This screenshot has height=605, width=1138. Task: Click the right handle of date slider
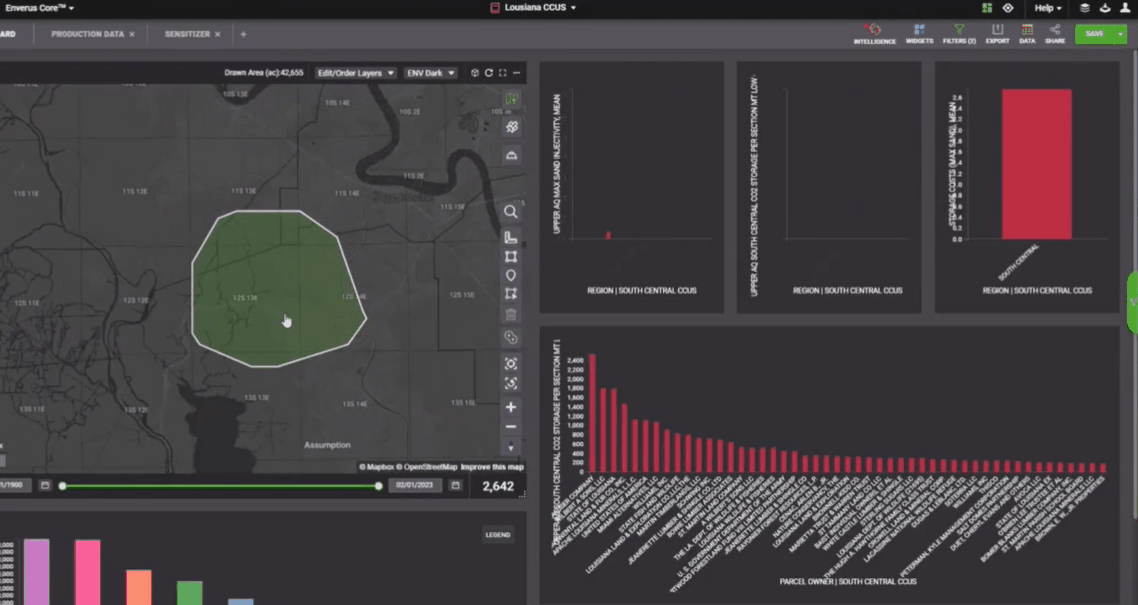[x=378, y=486]
